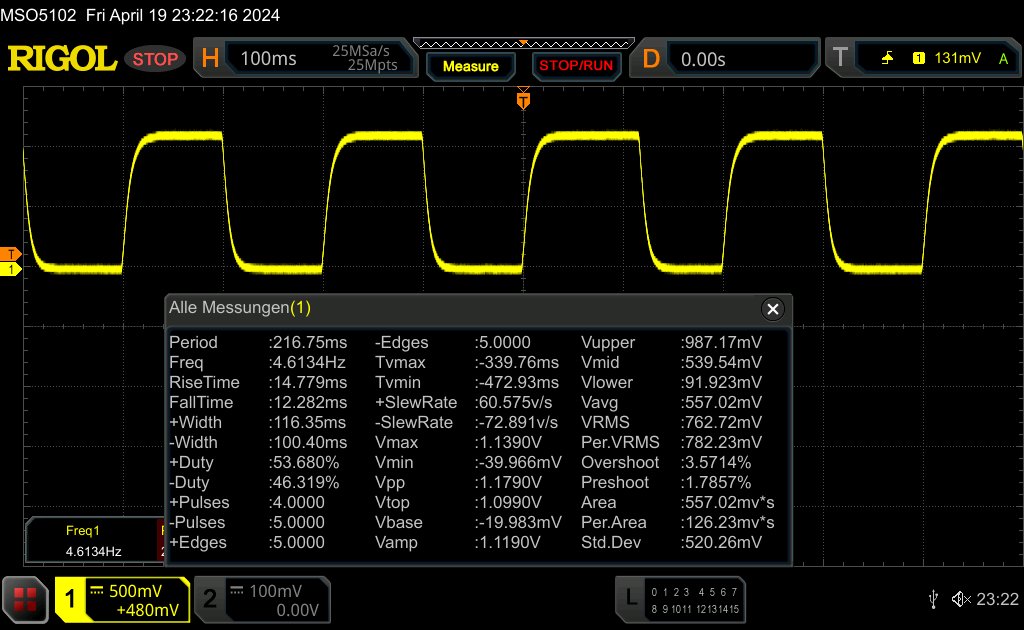Click the muted speaker sound icon
The height and width of the screenshot is (630, 1024).
click(960, 598)
